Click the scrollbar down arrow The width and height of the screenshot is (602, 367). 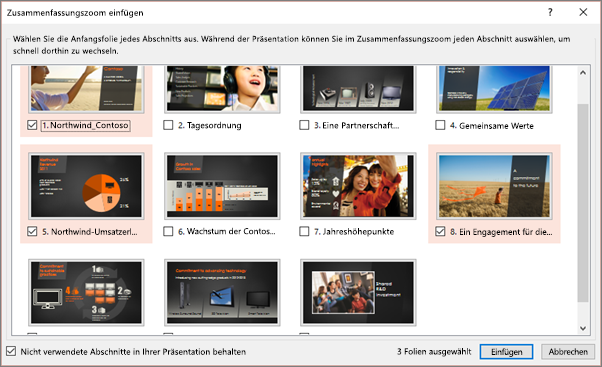[x=583, y=328]
